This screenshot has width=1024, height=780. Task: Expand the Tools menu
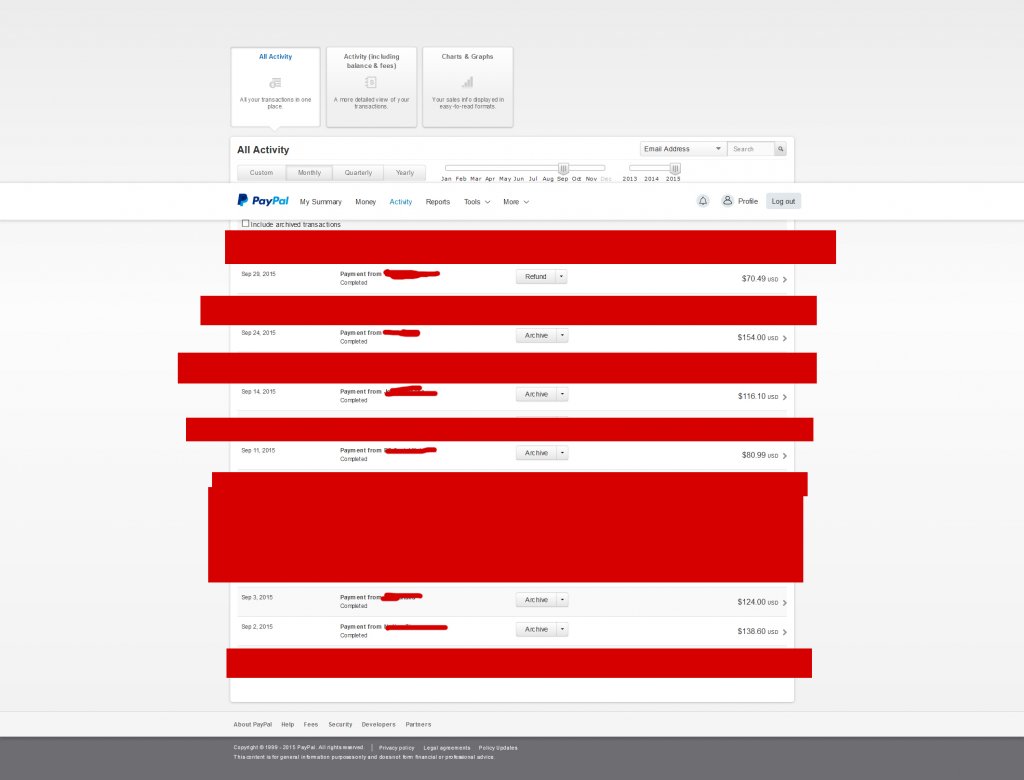click(477, 202)
